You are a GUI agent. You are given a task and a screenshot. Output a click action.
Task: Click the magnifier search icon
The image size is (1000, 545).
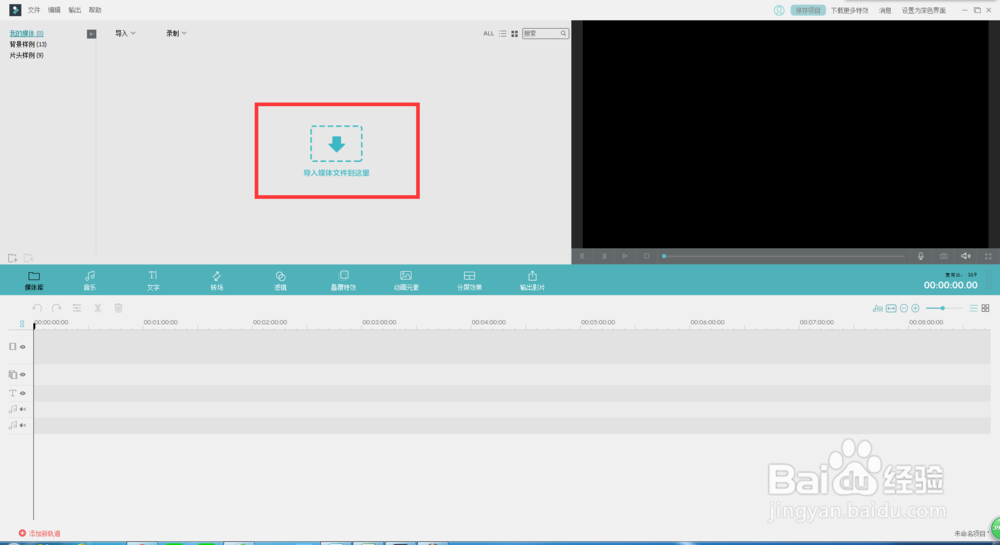[x=563, y=33]
